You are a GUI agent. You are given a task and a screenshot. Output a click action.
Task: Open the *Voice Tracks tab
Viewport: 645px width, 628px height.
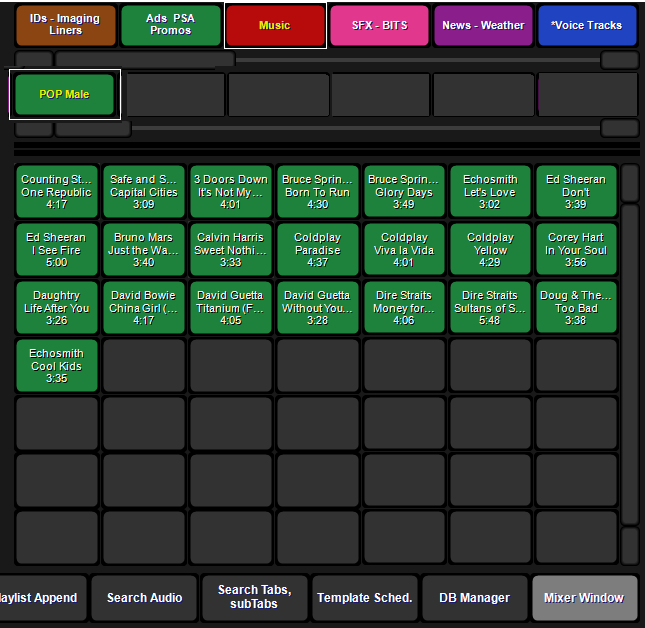[x=587, y=25]
